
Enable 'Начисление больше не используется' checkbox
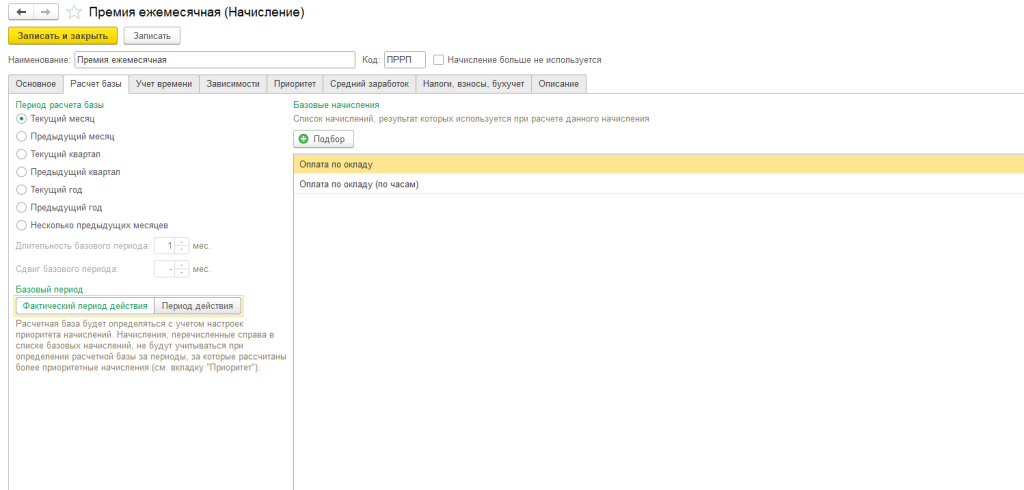[439, 60]
